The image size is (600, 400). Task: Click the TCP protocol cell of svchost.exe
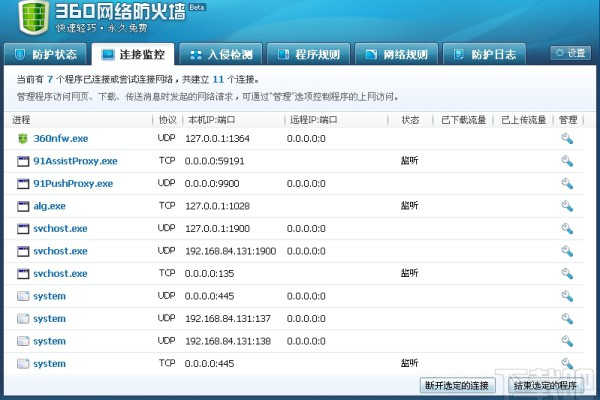tap(167, 273)
